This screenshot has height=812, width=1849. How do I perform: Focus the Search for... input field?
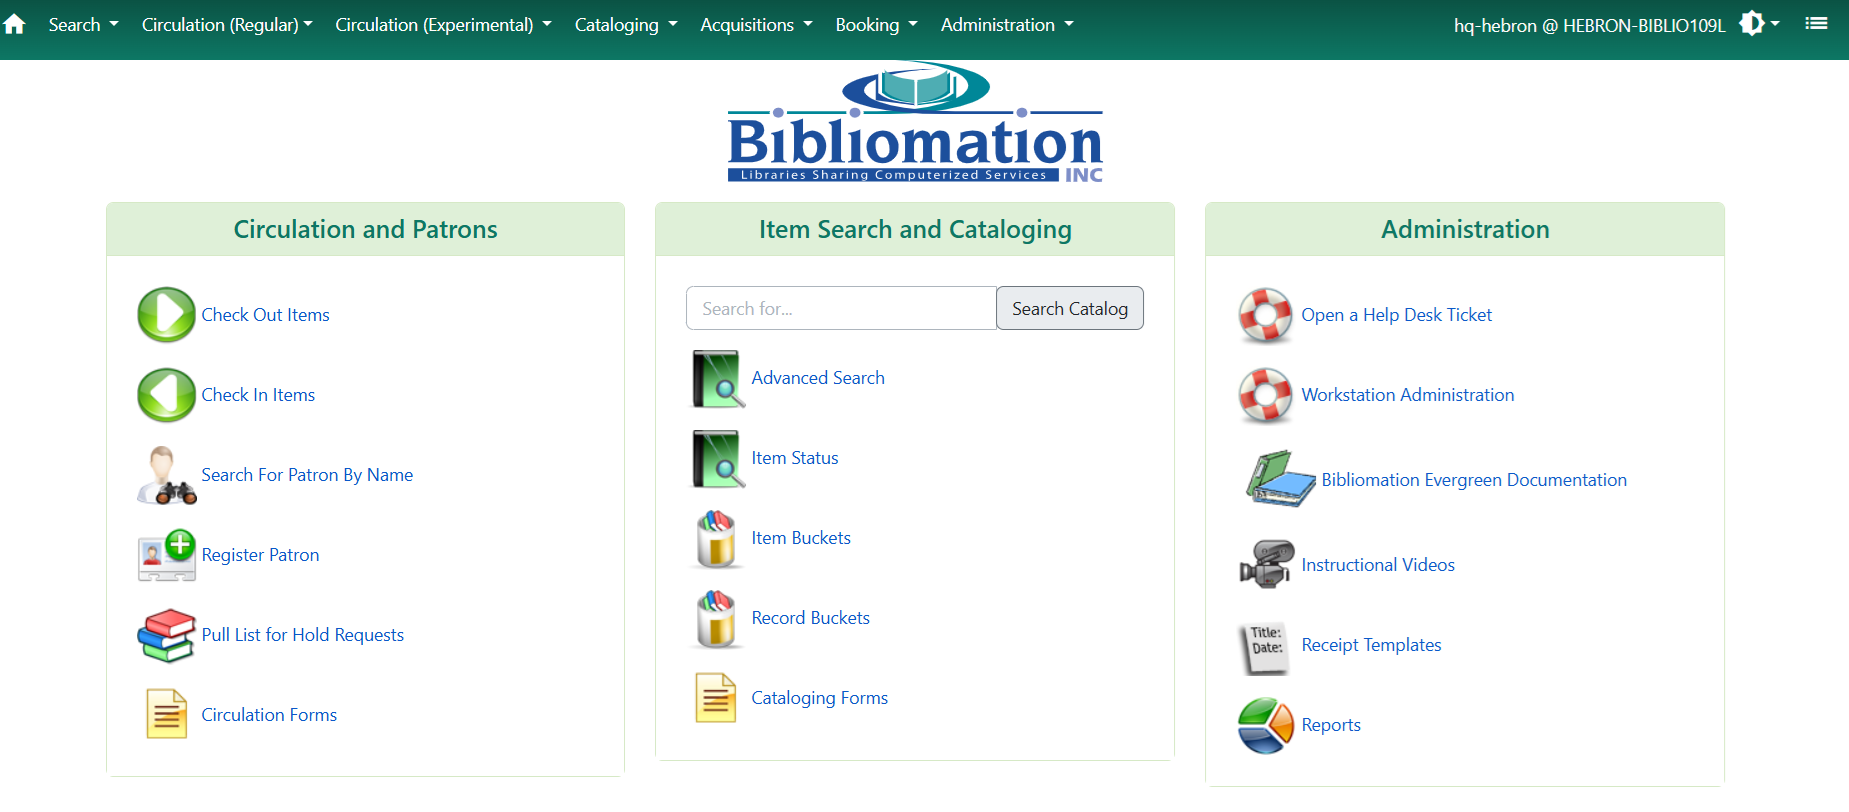coord(840,309)
